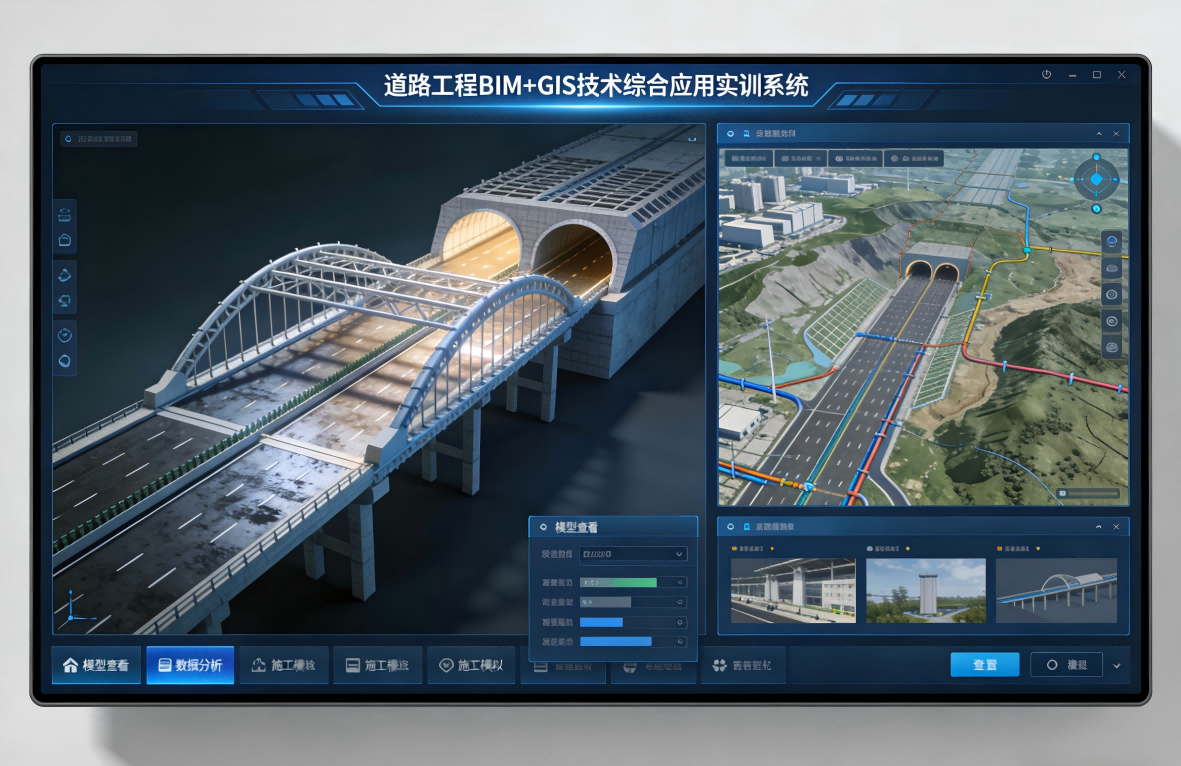The image size is (1181, 766).
Task: Open the dropdown in the 模型查看 panel
Action: tap(634, 554)
